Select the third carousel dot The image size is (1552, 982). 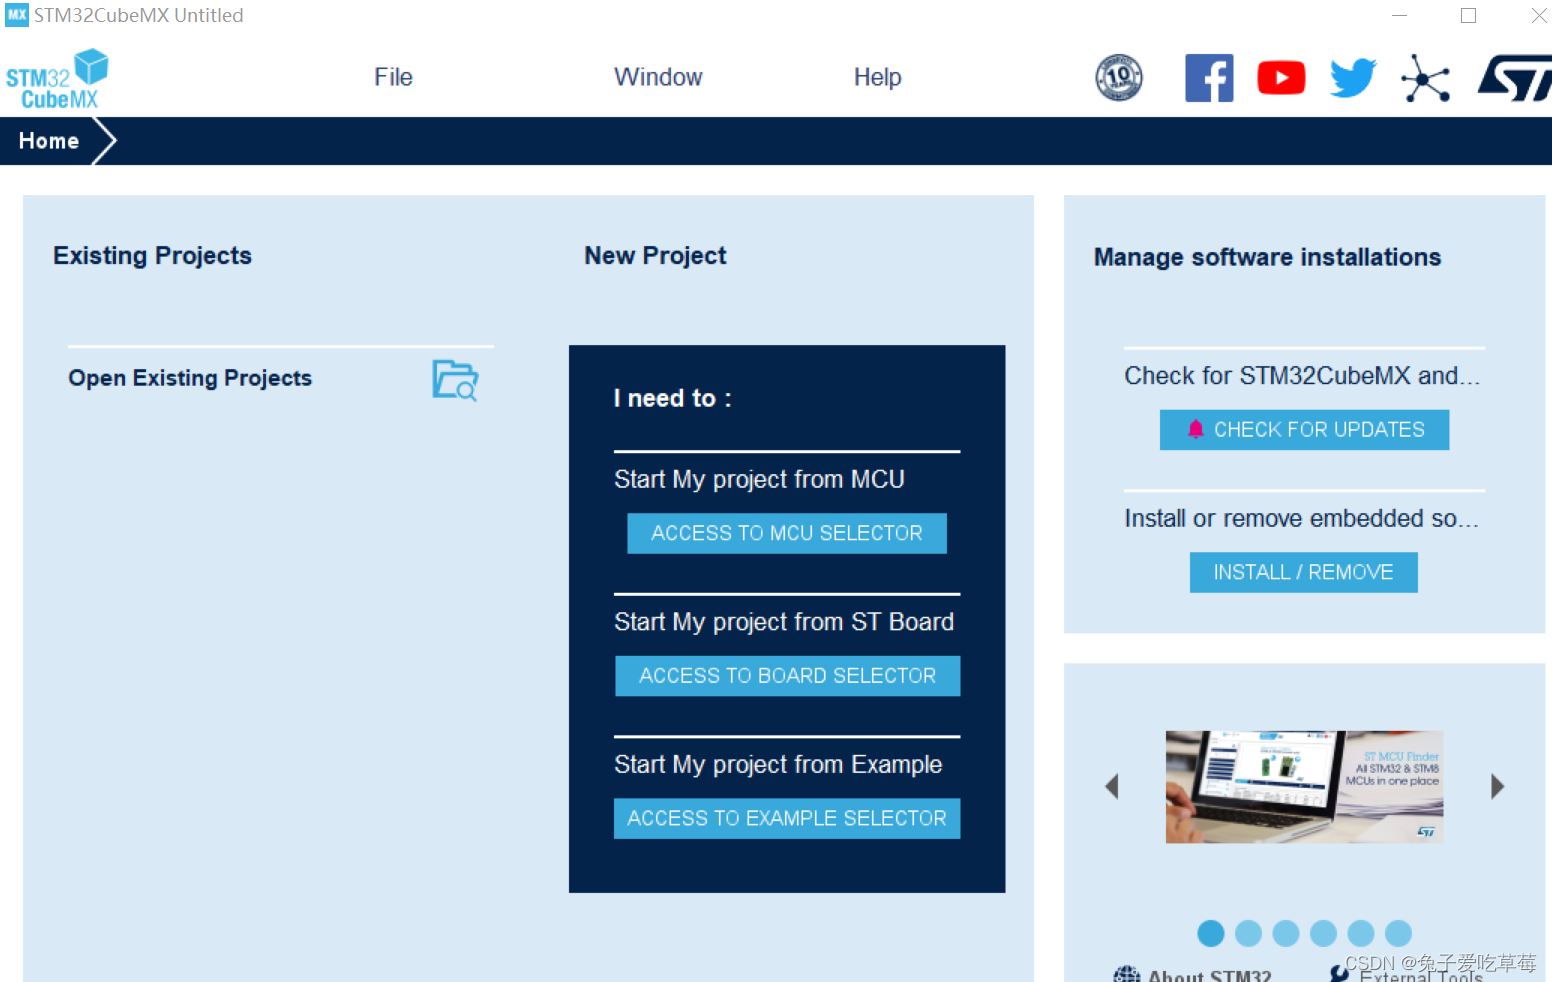pos(1286,933)
